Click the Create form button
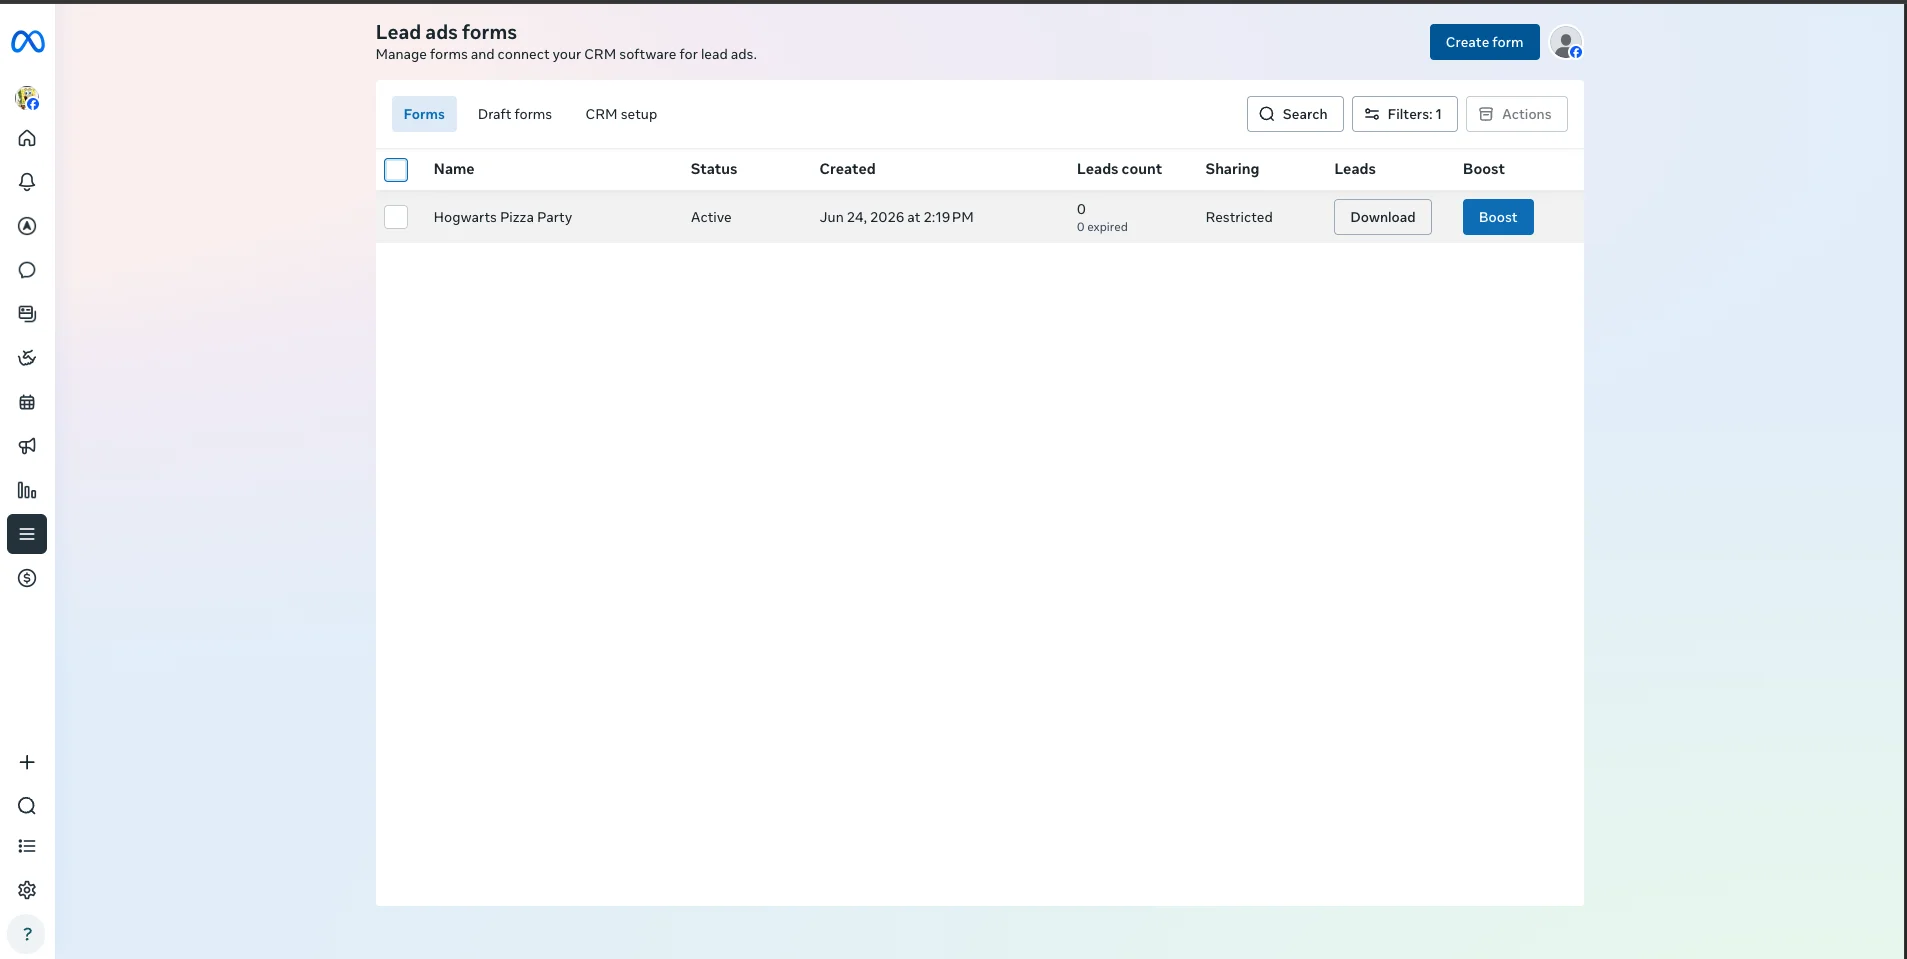 pos(1484,42)
